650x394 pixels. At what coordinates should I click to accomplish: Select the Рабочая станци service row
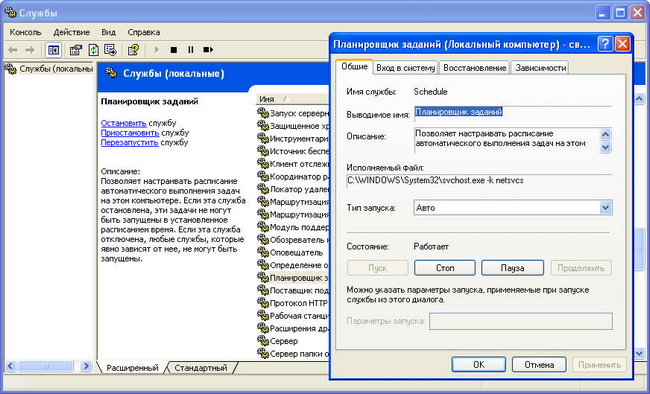click(293, 316)
